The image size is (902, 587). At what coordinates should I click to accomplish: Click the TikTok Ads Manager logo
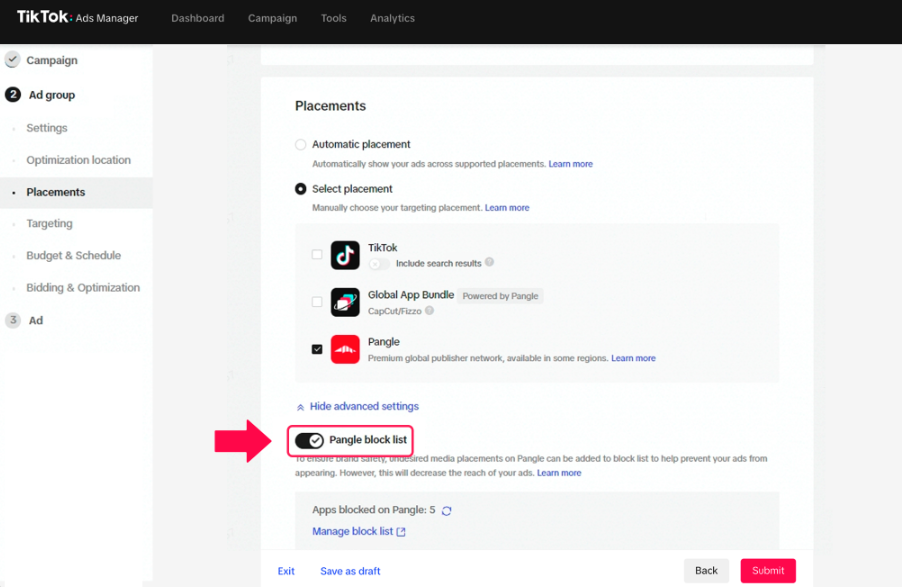click(x=78, y=17)
